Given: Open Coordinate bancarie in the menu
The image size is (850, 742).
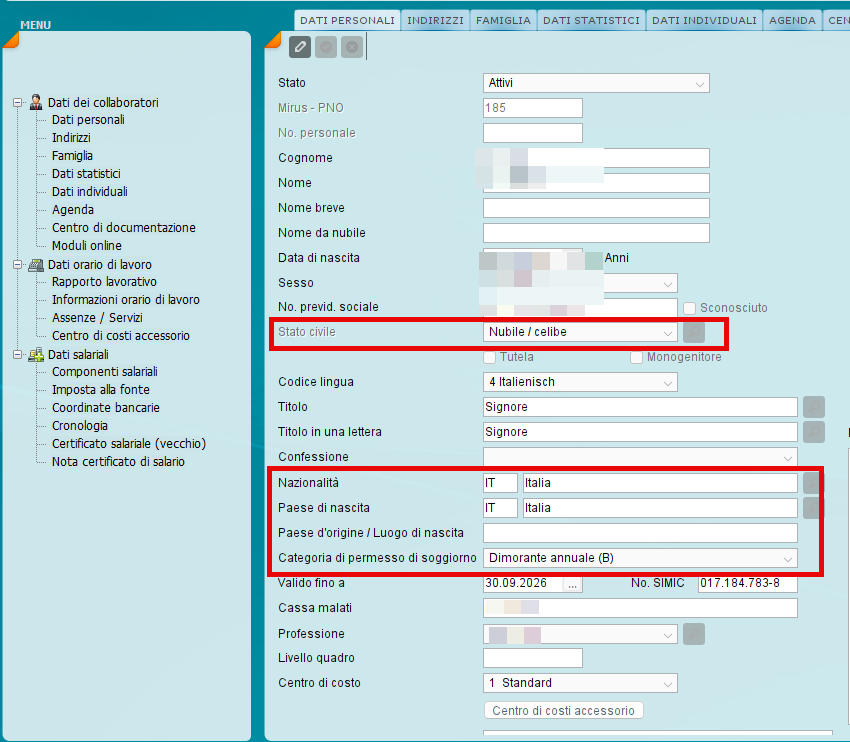Looking at the screenshot, I should (x=106, y=408).
